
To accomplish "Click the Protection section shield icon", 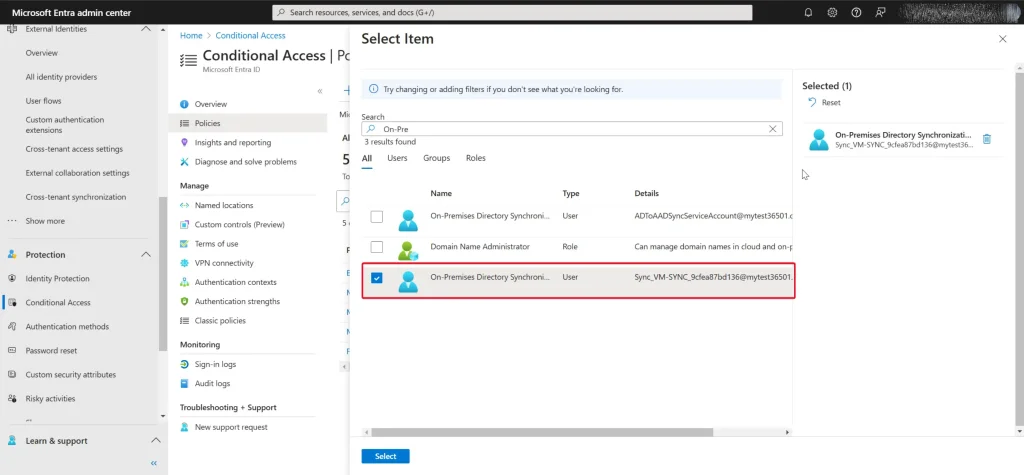I will pos(12,255).
